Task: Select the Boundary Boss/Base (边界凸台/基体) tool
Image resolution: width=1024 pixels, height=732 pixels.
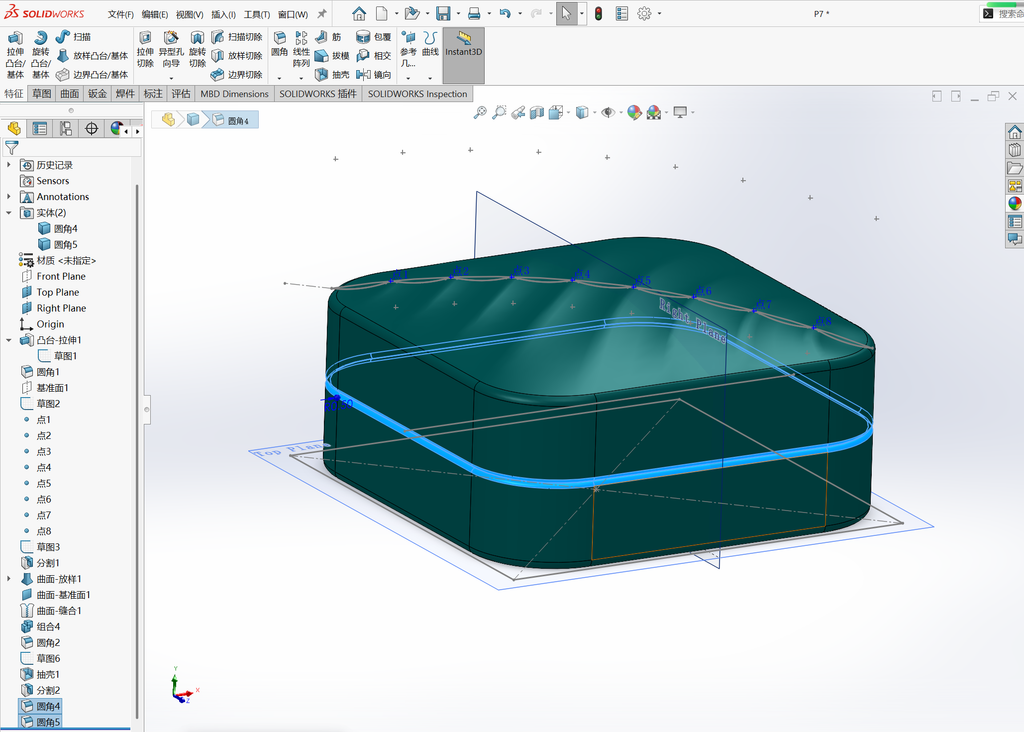Action: click(92, 74)
